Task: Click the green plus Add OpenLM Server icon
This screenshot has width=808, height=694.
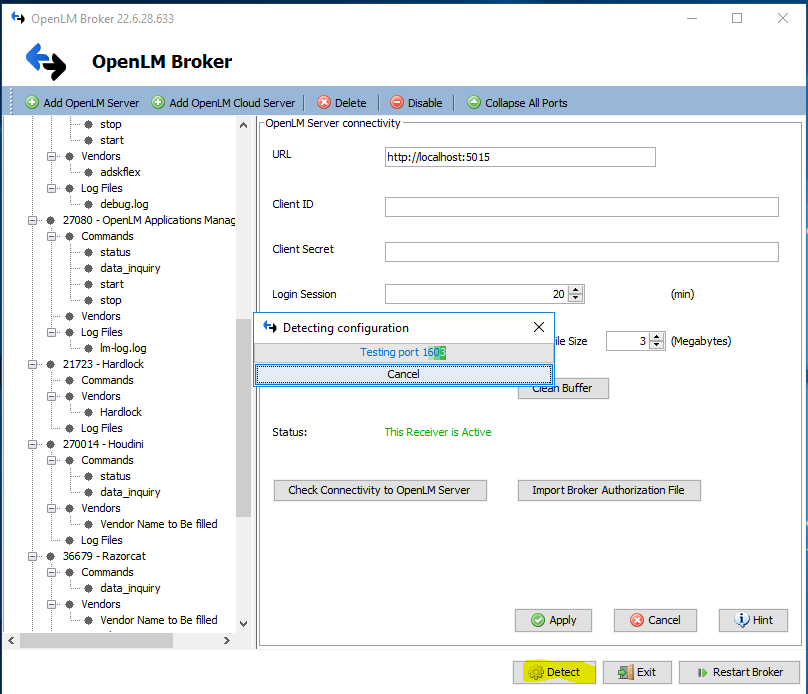Action: [30, 102]
